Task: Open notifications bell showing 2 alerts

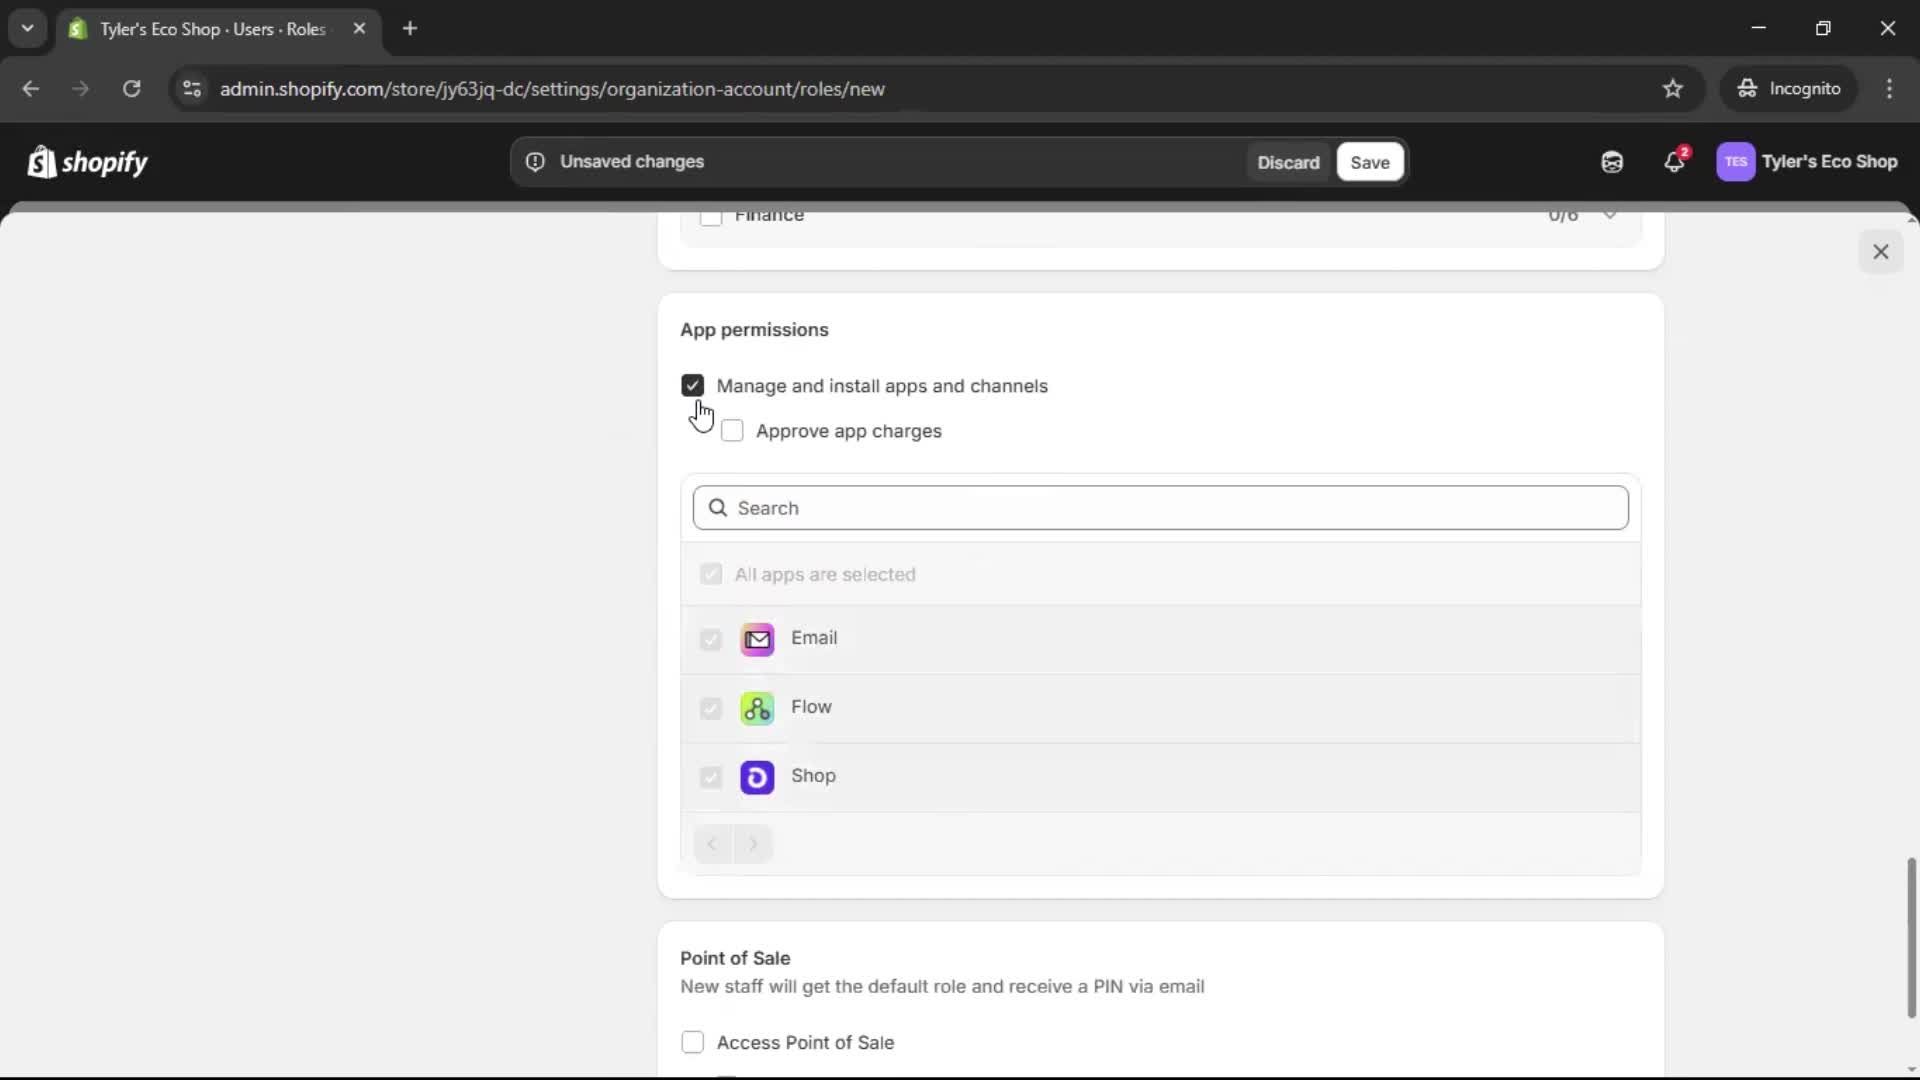Action: 1675,161
